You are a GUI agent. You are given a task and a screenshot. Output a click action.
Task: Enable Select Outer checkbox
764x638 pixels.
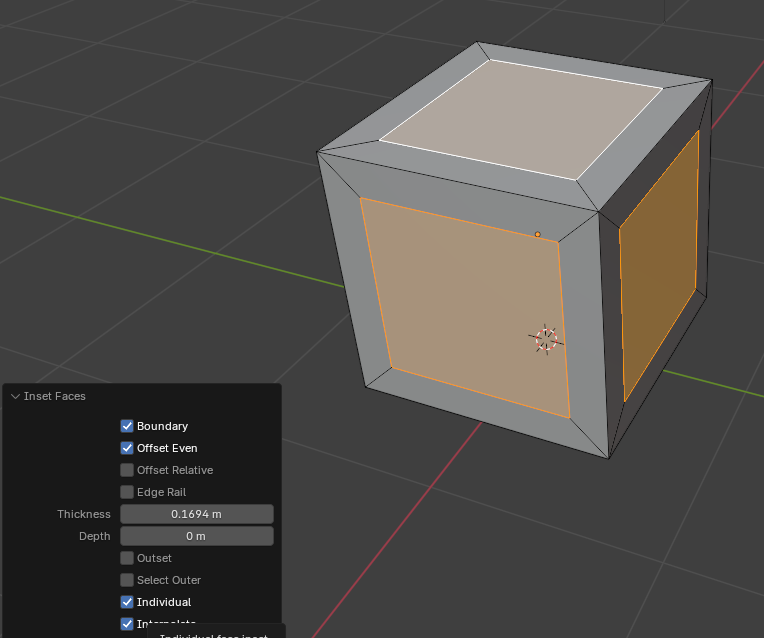(127, 580)
